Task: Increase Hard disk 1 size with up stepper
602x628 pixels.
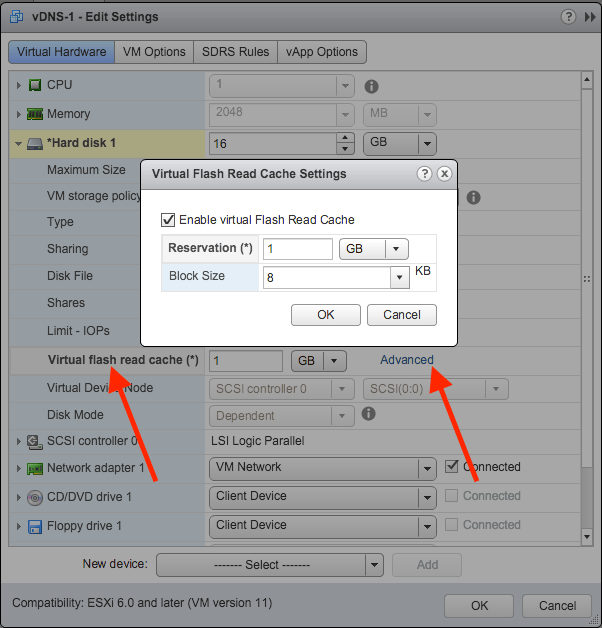Action: (x=345, y=138)
